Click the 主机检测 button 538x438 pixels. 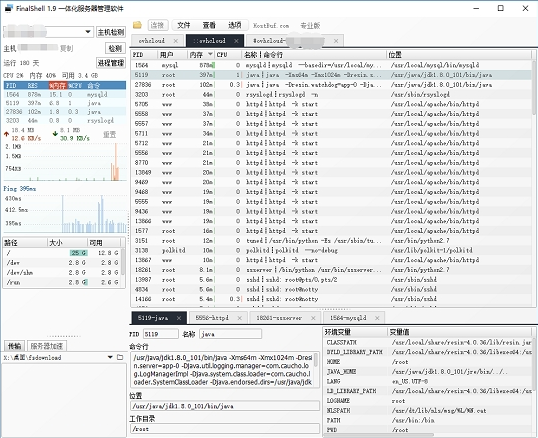(110, 32)
